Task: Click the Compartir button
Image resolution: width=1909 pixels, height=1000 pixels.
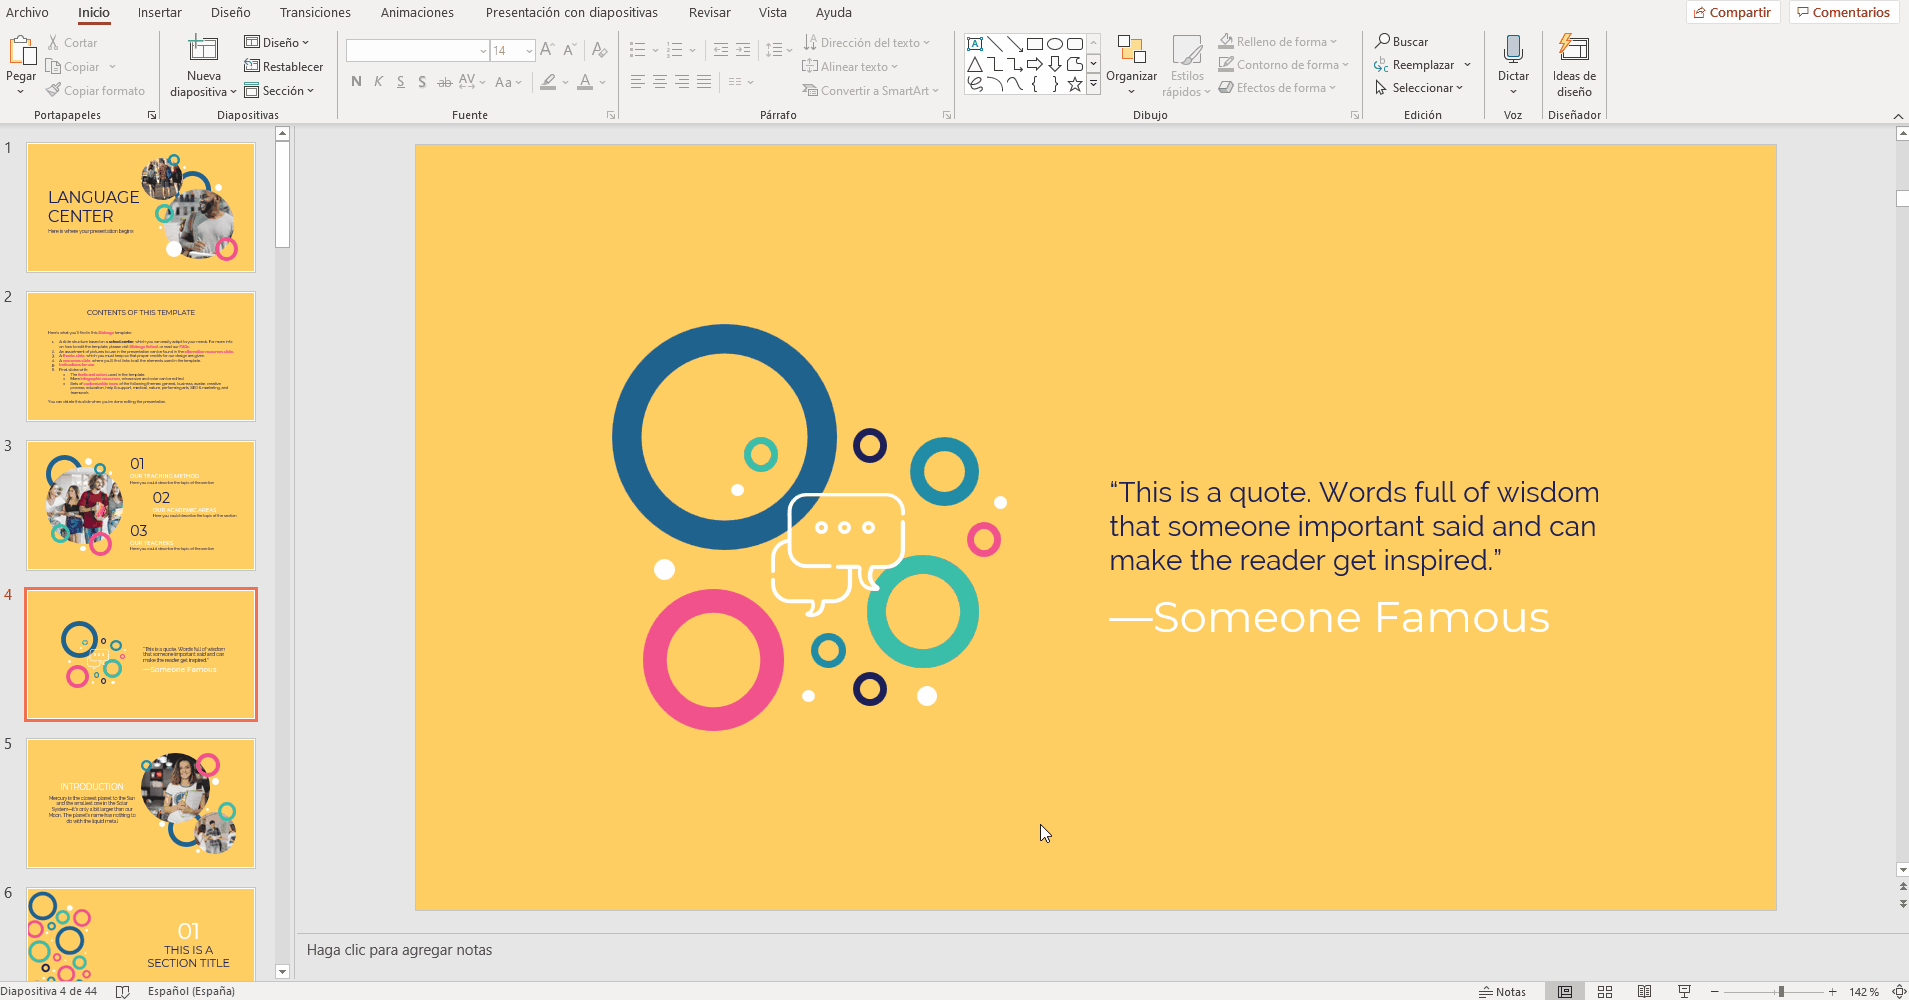Action: point(1732,12)
